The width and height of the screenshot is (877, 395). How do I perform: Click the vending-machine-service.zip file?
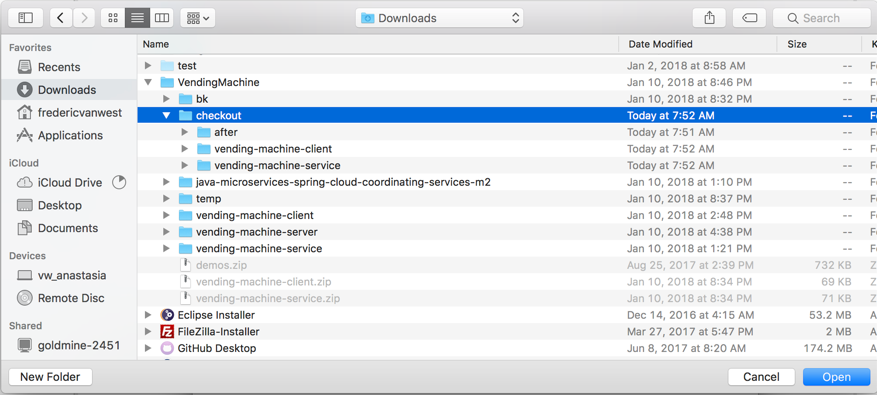pos(267,298)
